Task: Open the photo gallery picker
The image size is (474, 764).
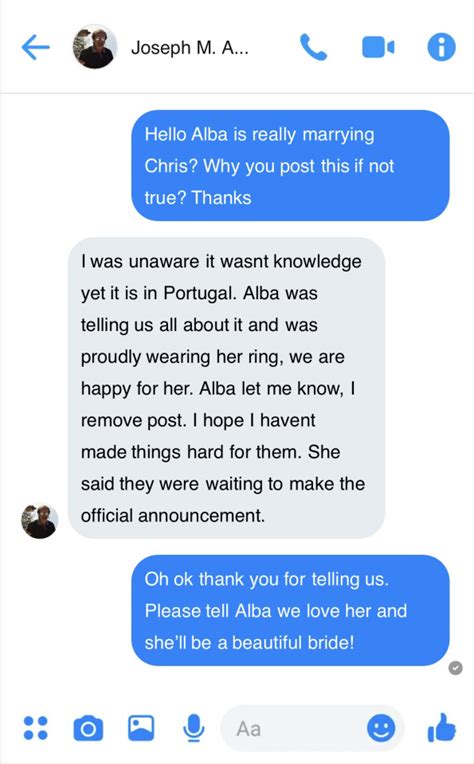Action: pos(141,728)
